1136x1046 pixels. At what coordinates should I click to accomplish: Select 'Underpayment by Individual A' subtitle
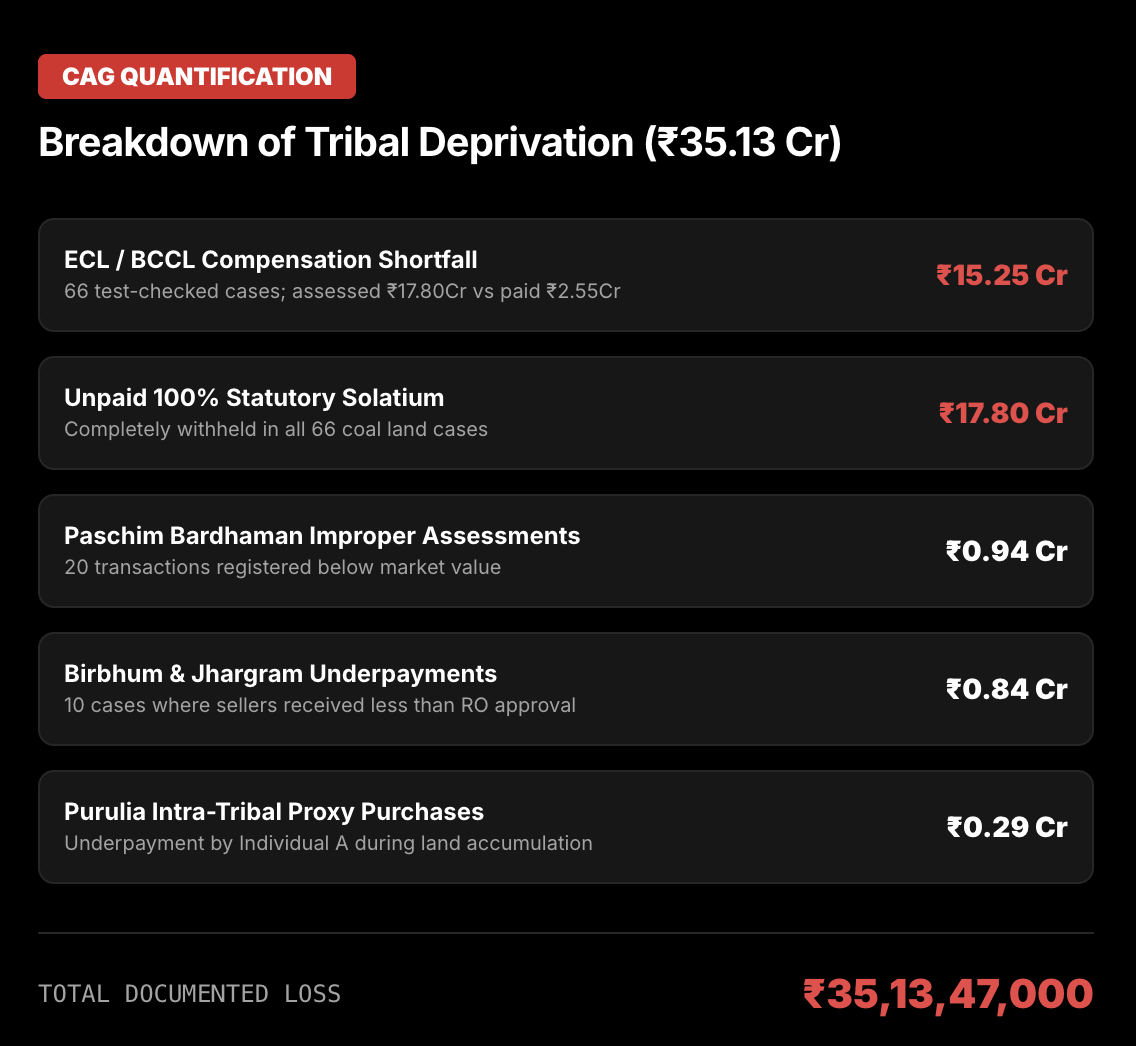pos(328,843)
